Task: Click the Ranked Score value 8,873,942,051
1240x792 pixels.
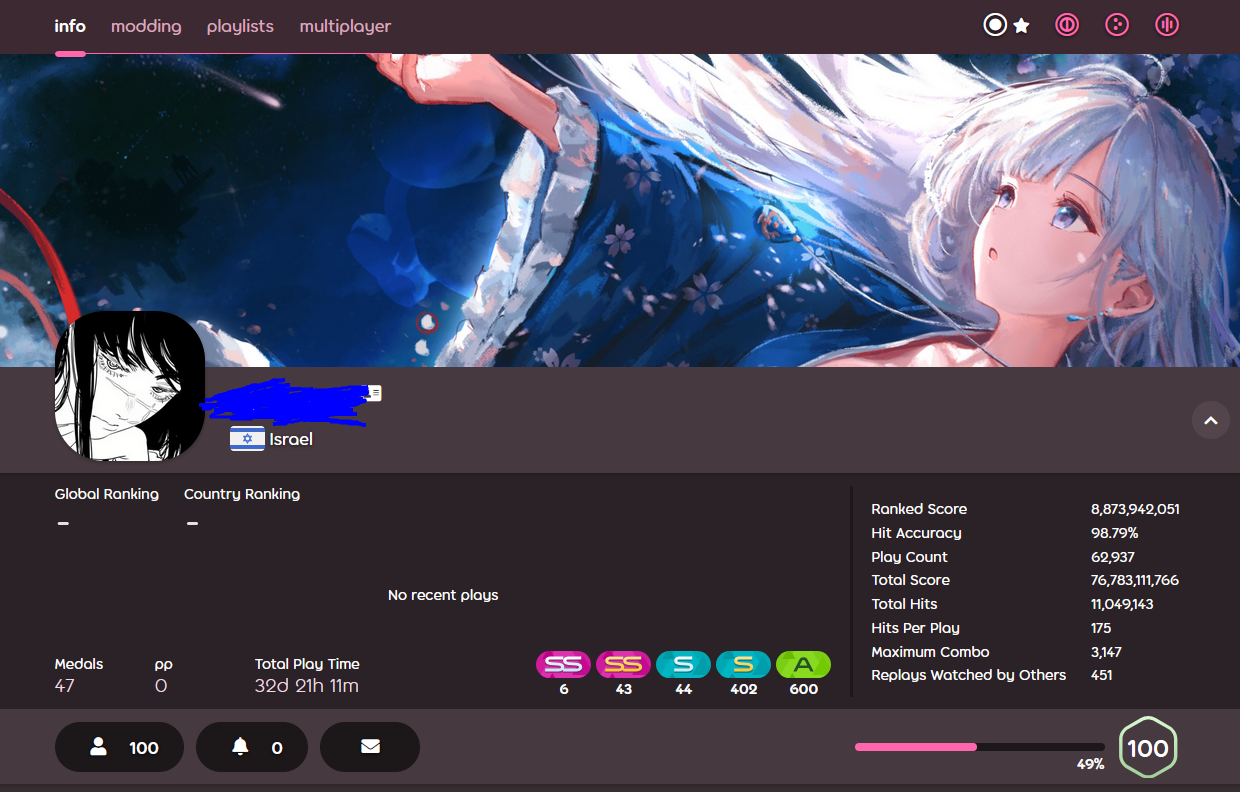Action: (1135, 509)
